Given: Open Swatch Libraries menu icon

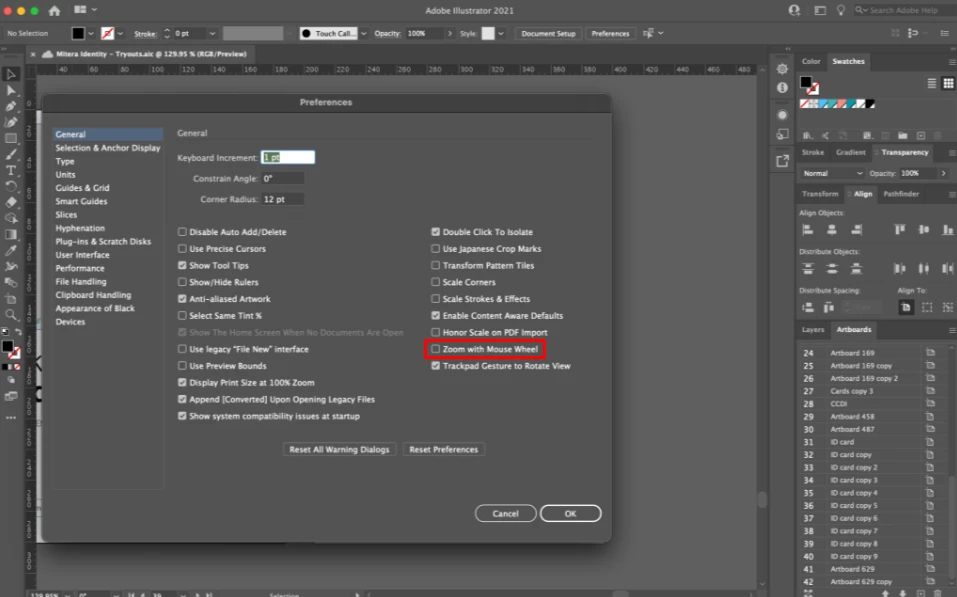Looking at the screenshot, I should [x=807, y=136].
